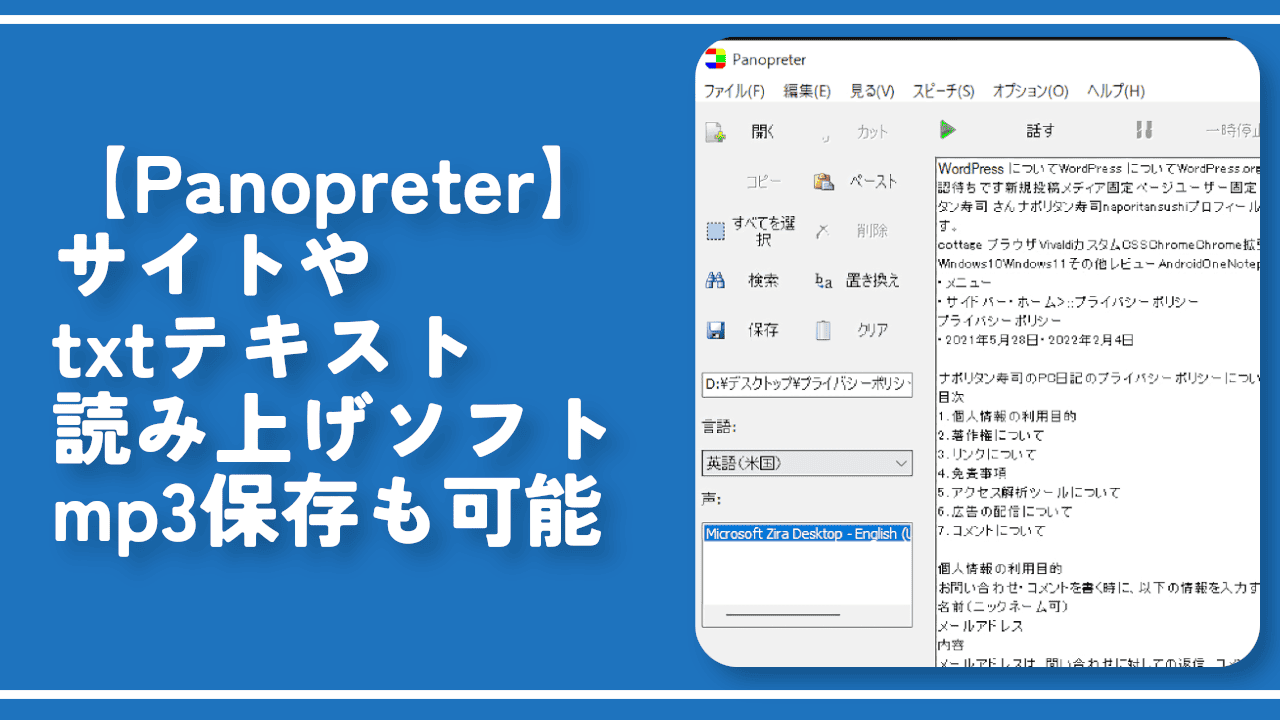
Task: Click the クリア blank page icon
Action: coord(823,330)
